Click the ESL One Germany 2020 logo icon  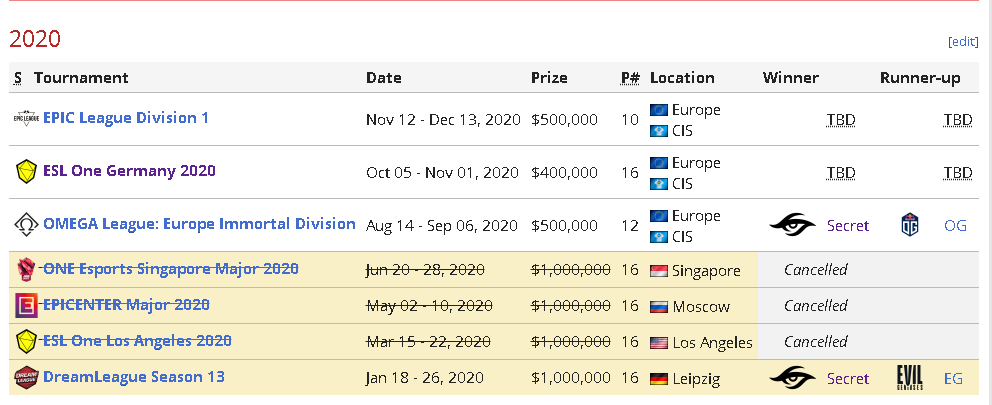pyautogui.click(x=25, y=171)
